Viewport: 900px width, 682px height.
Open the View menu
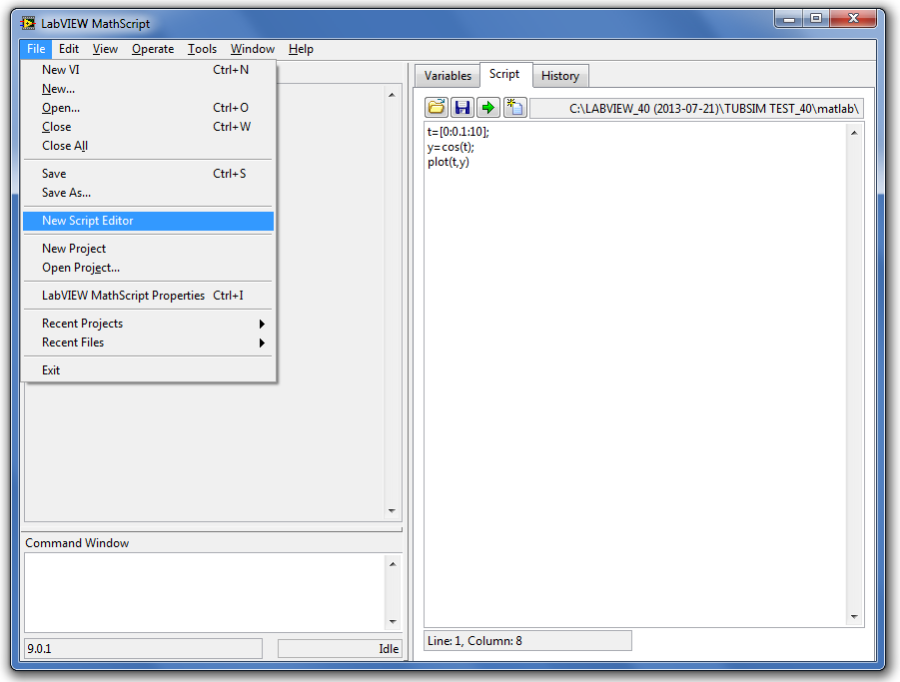106,49
